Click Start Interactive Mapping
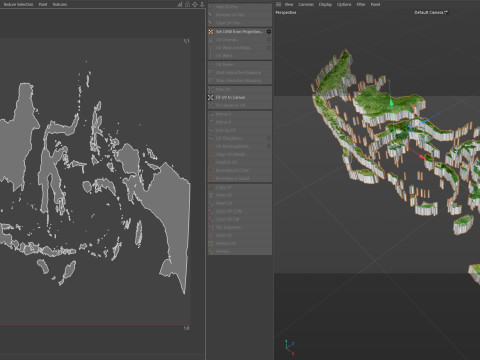Screen dimensions: 480x360 tap(240, 73)
